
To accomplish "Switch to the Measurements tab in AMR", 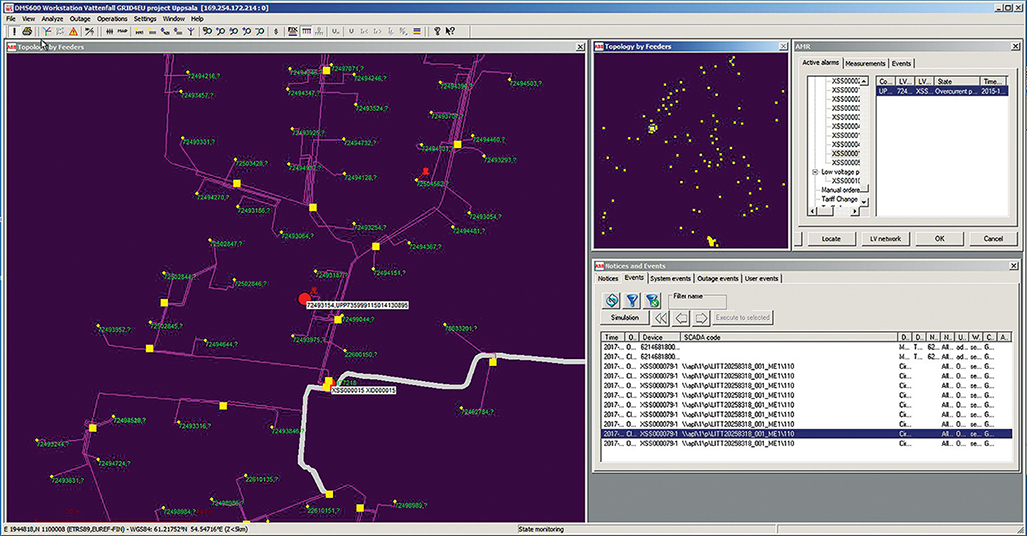I will (x=865, y=63).
